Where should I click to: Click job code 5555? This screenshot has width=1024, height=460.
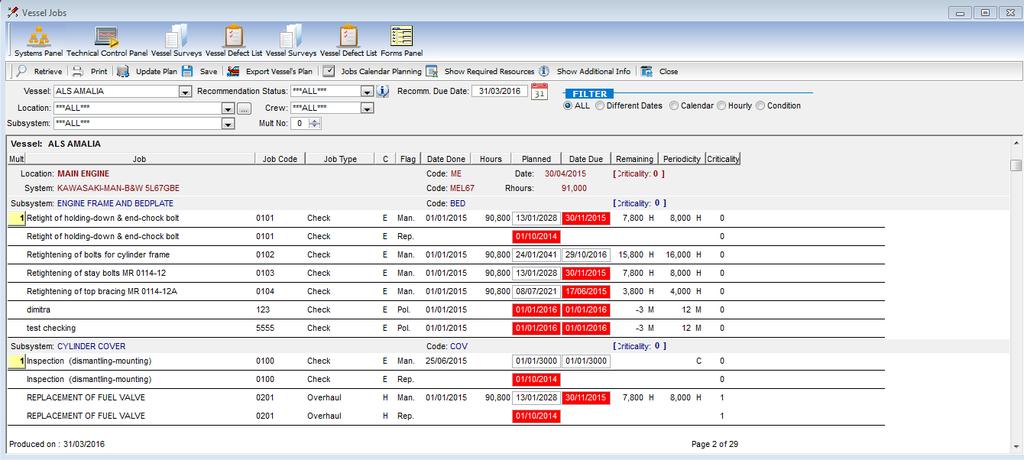(x=265, y=327)
